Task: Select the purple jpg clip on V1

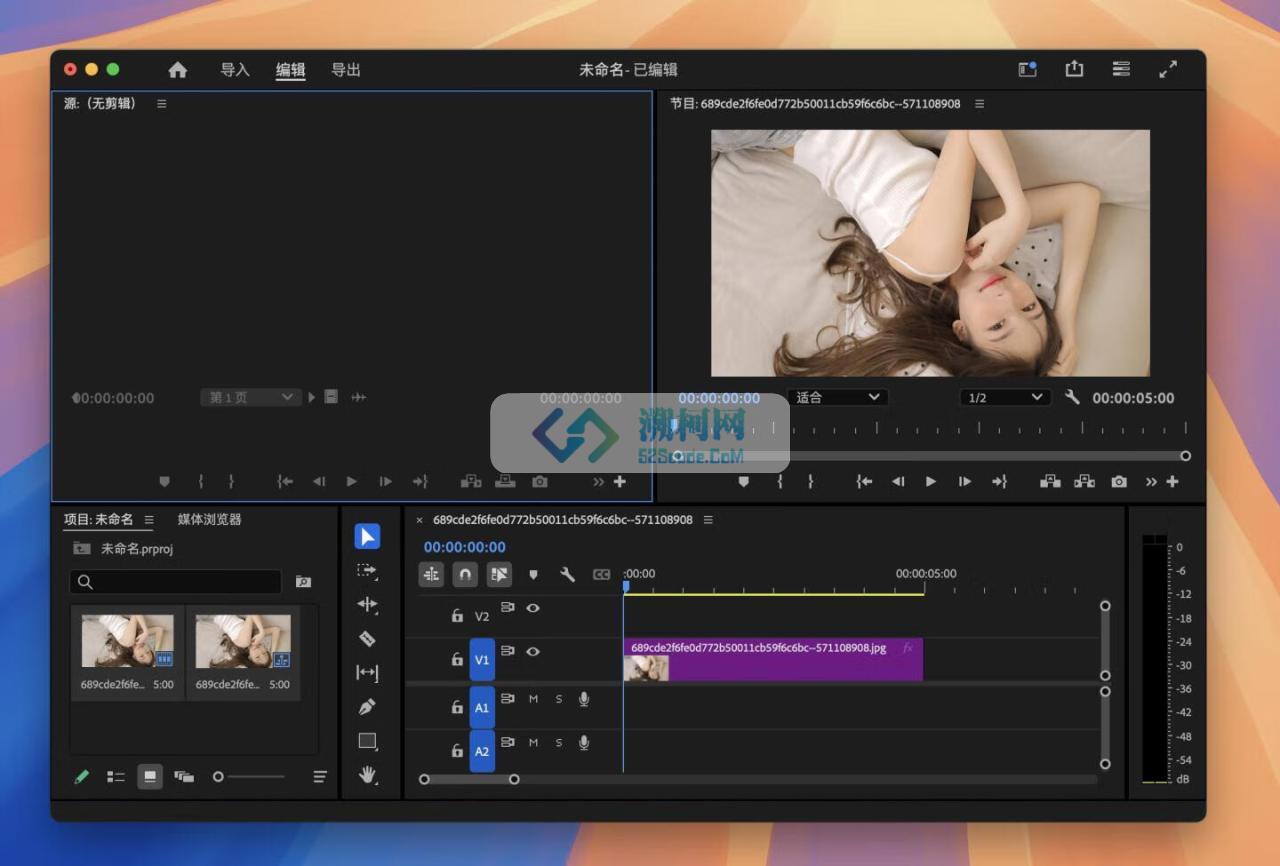Action: tap(772, 660)
